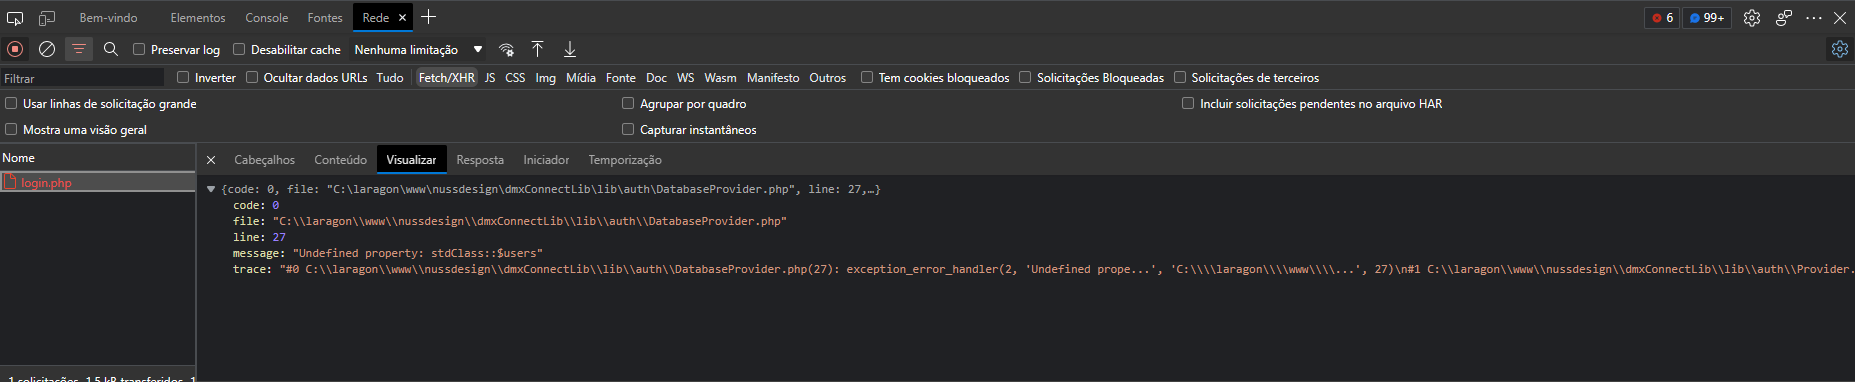
Task: Toggle the network filter bar icon
Action: point(78,49)
